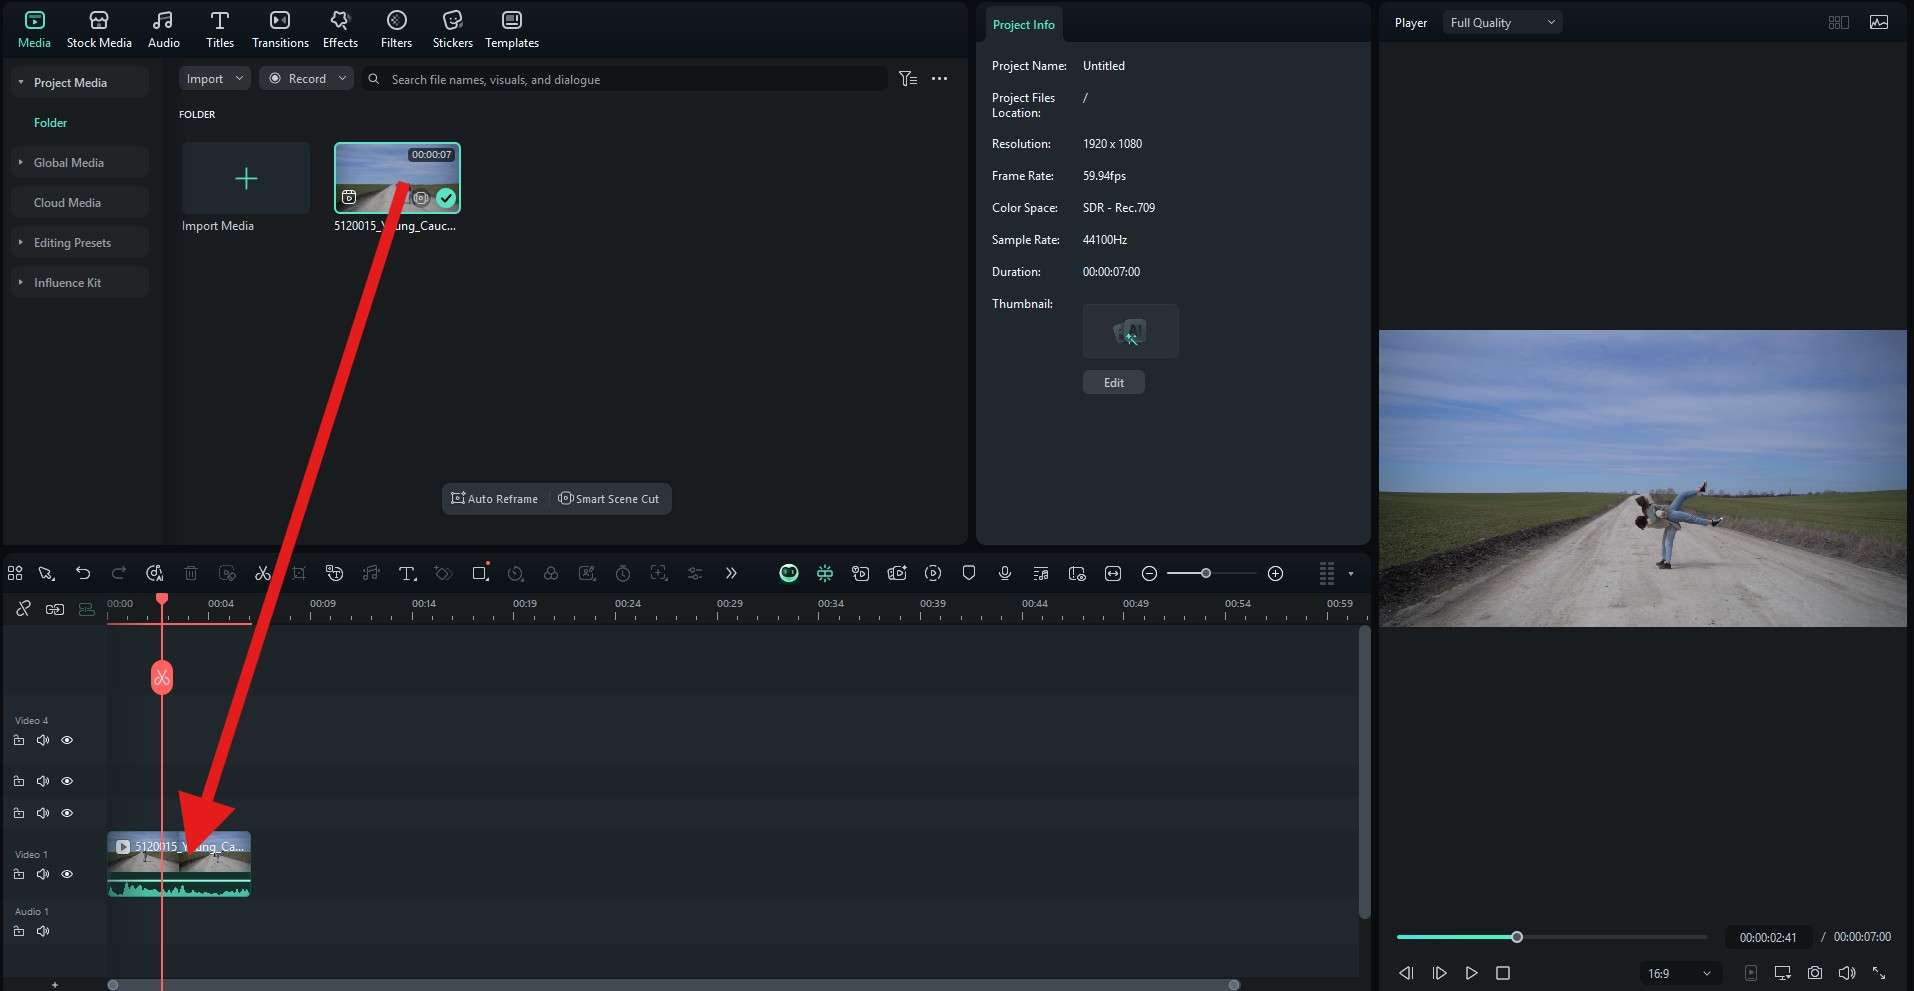
Task: Click the player compare view icon at top
Action: 1838,22
